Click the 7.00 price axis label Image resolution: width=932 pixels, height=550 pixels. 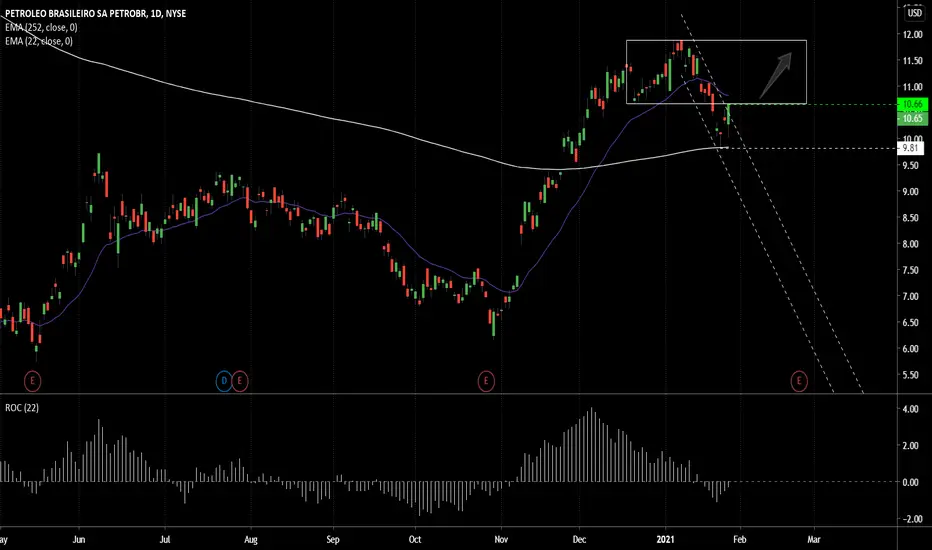912,296
